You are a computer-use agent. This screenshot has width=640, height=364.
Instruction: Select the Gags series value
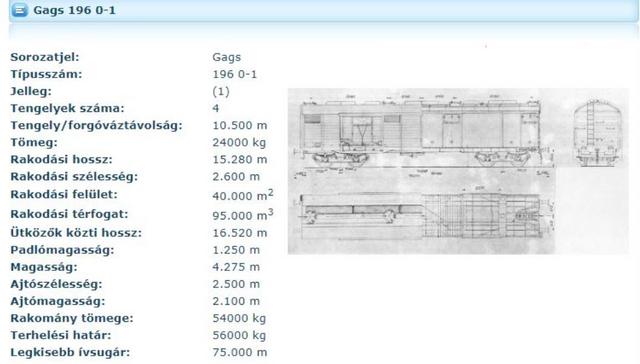tap(227, 57)
